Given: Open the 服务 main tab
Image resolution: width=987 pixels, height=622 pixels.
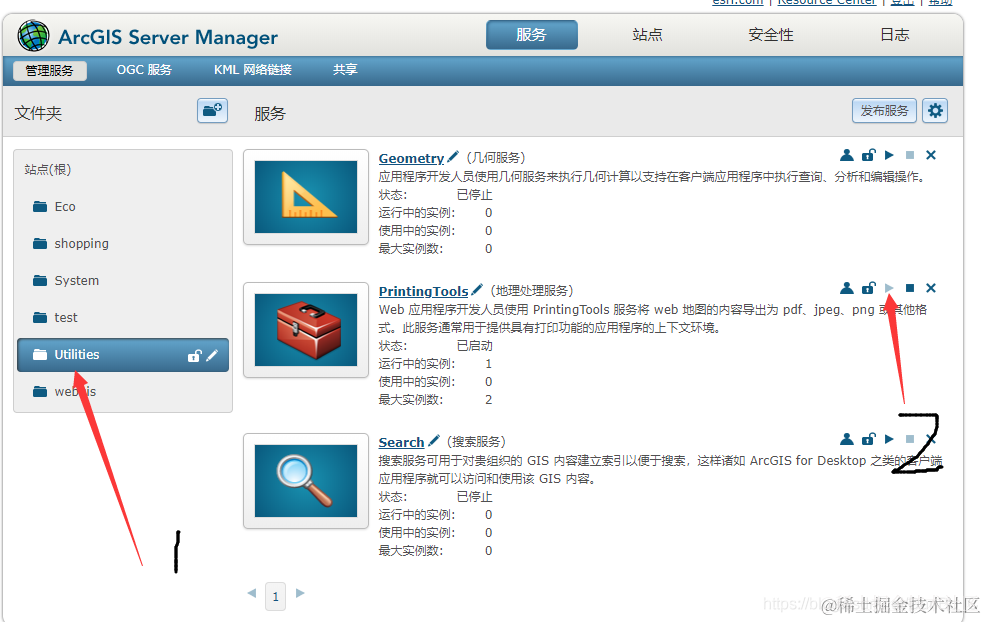Looking at the screenshot, I should click(531, 35).
